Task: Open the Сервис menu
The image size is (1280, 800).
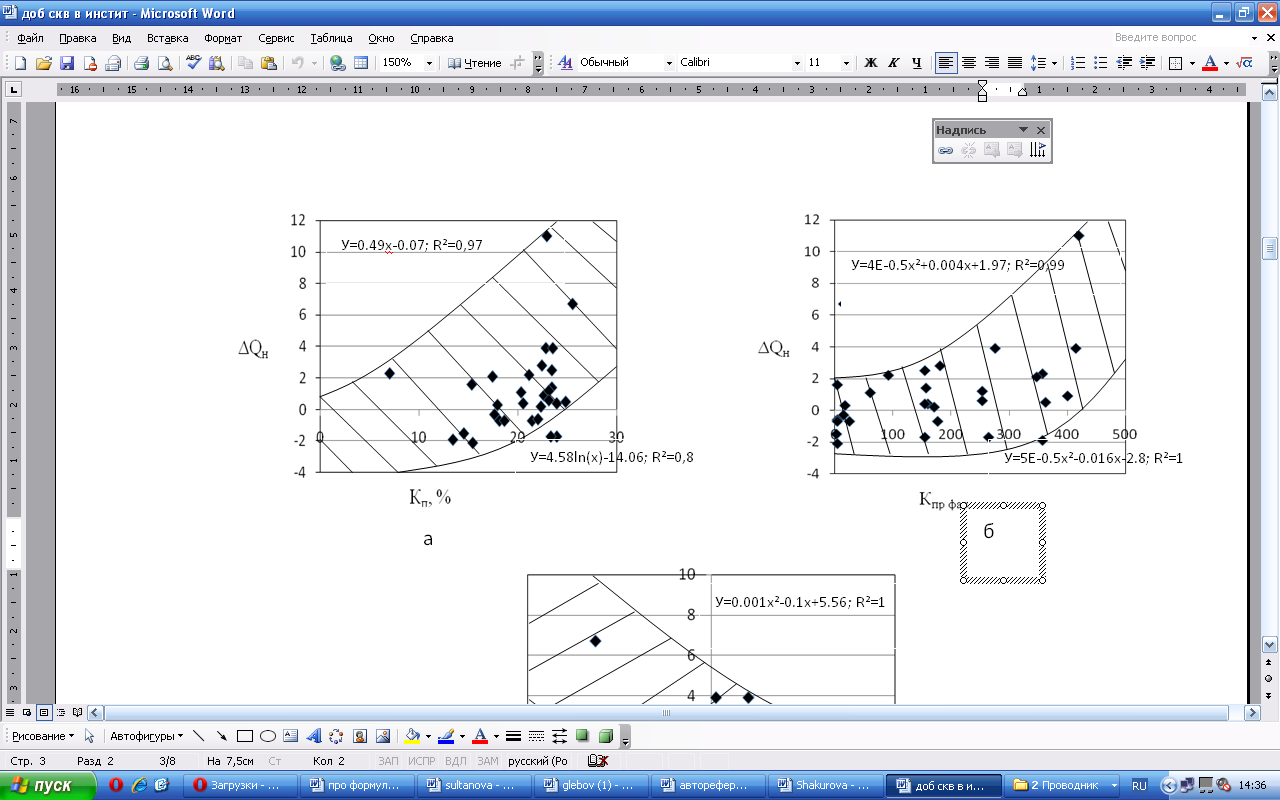Action: 276,38
